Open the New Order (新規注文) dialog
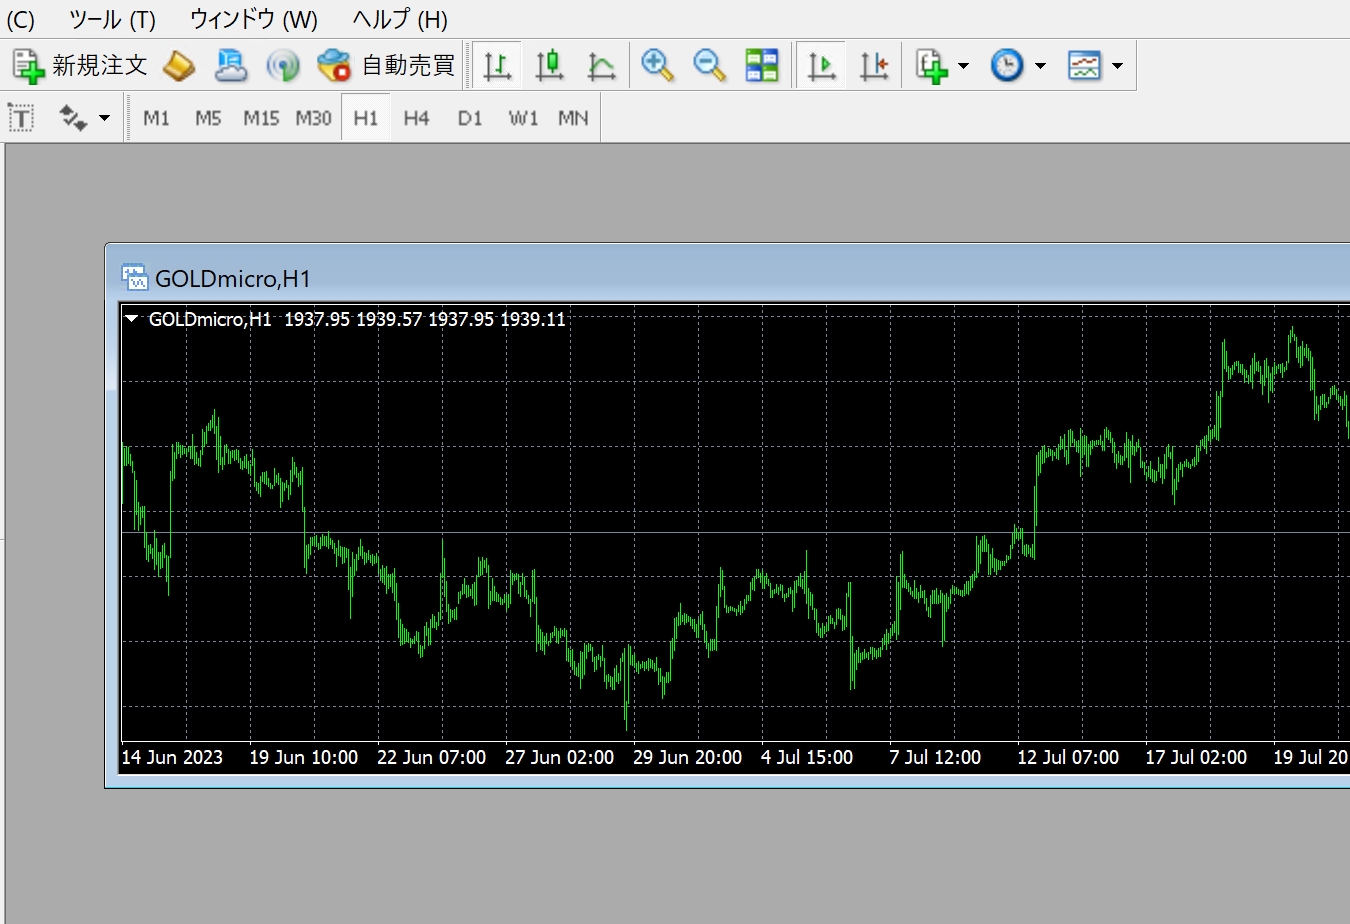 pos(80,66)
